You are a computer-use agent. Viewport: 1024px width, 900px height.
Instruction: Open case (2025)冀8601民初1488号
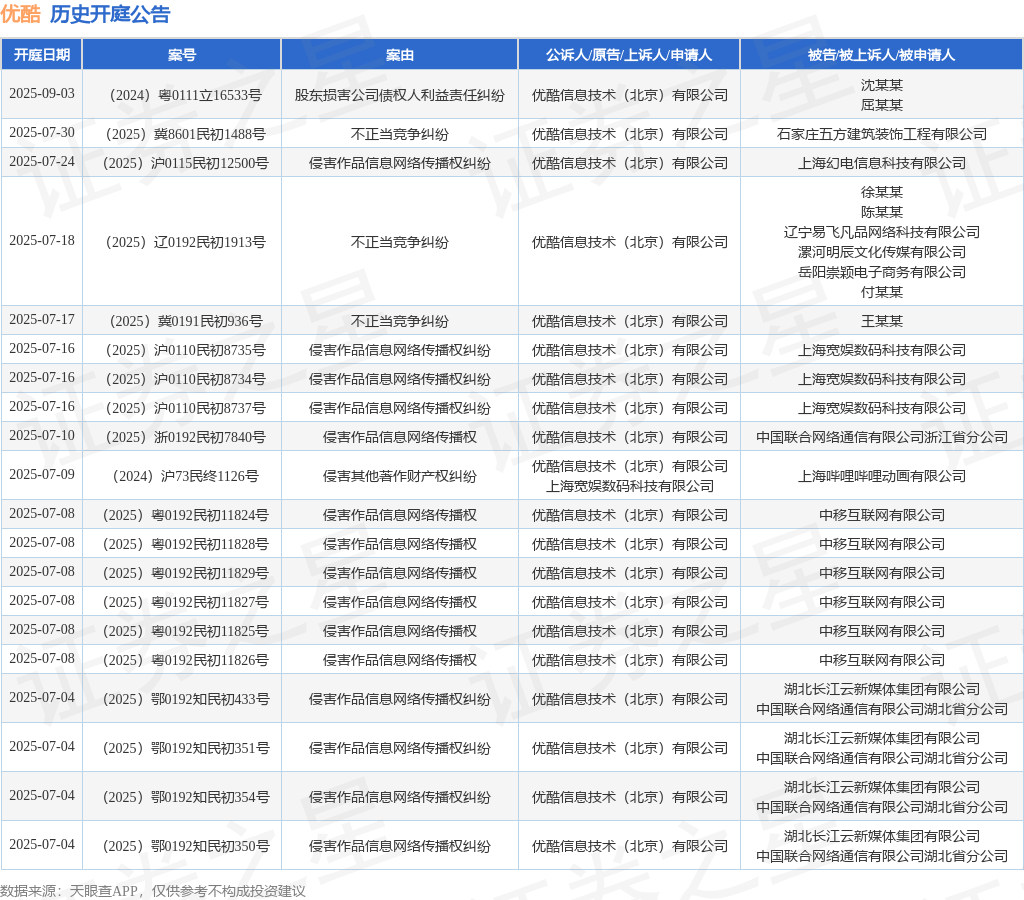point(182,134)
